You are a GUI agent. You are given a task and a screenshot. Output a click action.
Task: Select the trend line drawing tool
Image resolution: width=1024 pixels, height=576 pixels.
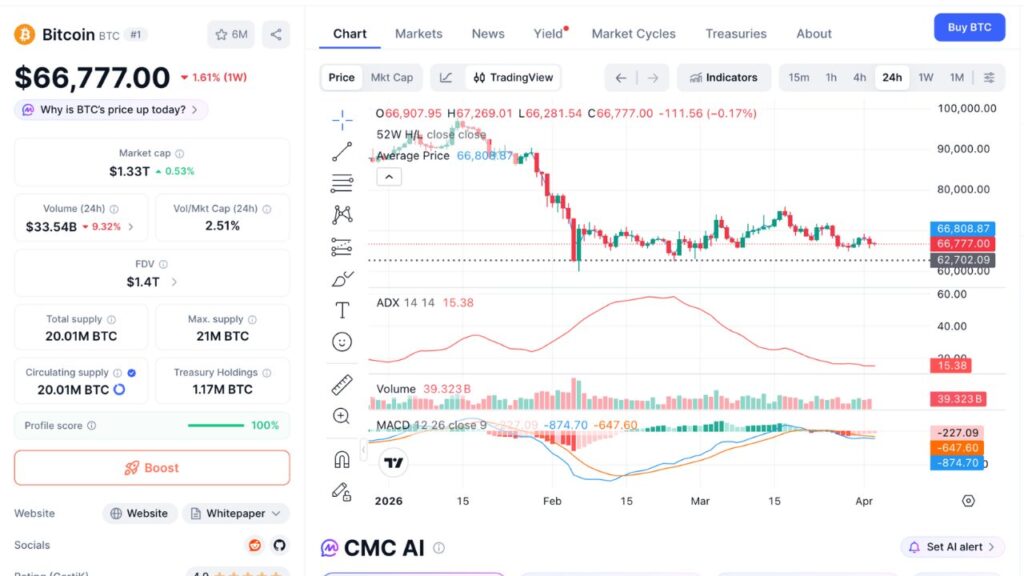point(342,150)
